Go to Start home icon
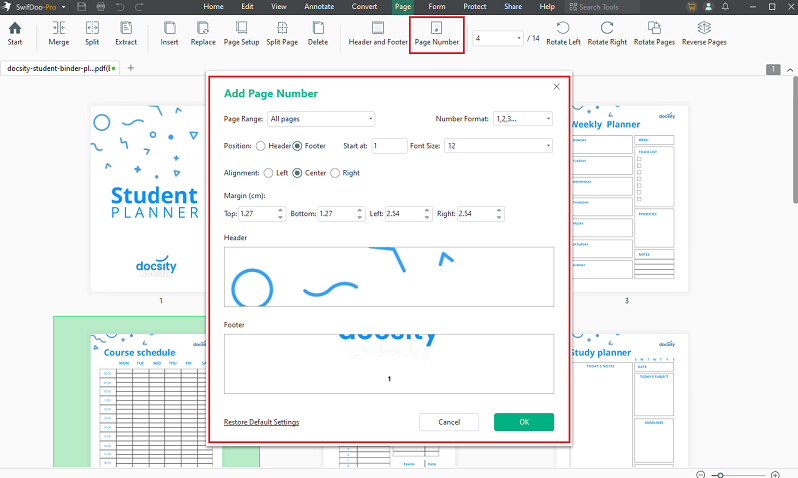Viewport: 798px width, 478px height. pyautogui.click(x=15, y=34)
